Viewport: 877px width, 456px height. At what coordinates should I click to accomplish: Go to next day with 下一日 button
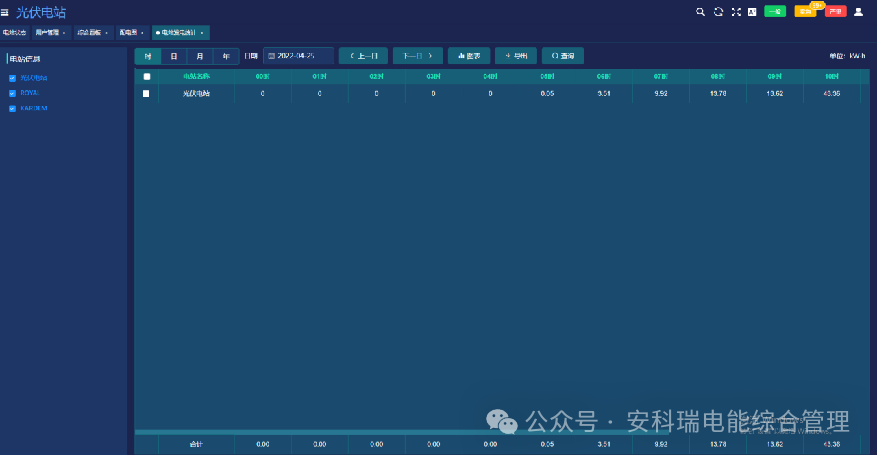click(417, 56)
